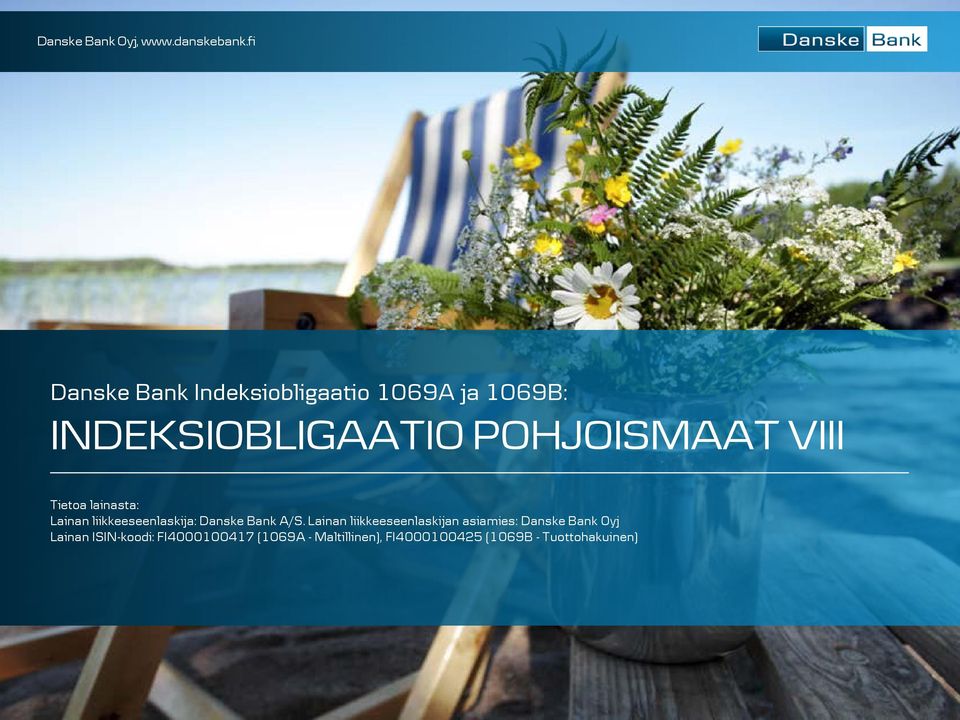This screenshot has height=720, width=960.
Task: Select the subtitle 'Danske Bank Indeksiobligaatio 1069A ja 1069B:'
Action: [x=309, y=392]
